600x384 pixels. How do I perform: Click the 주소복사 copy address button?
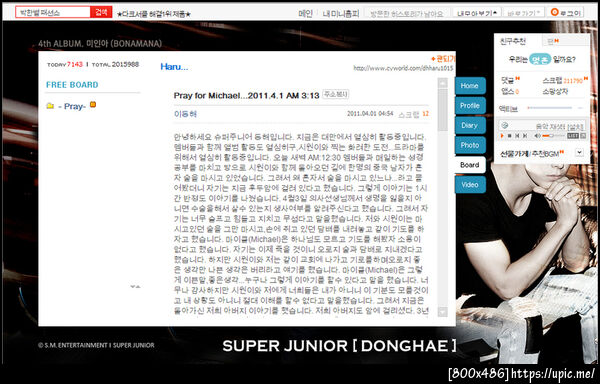pos(335,94)
